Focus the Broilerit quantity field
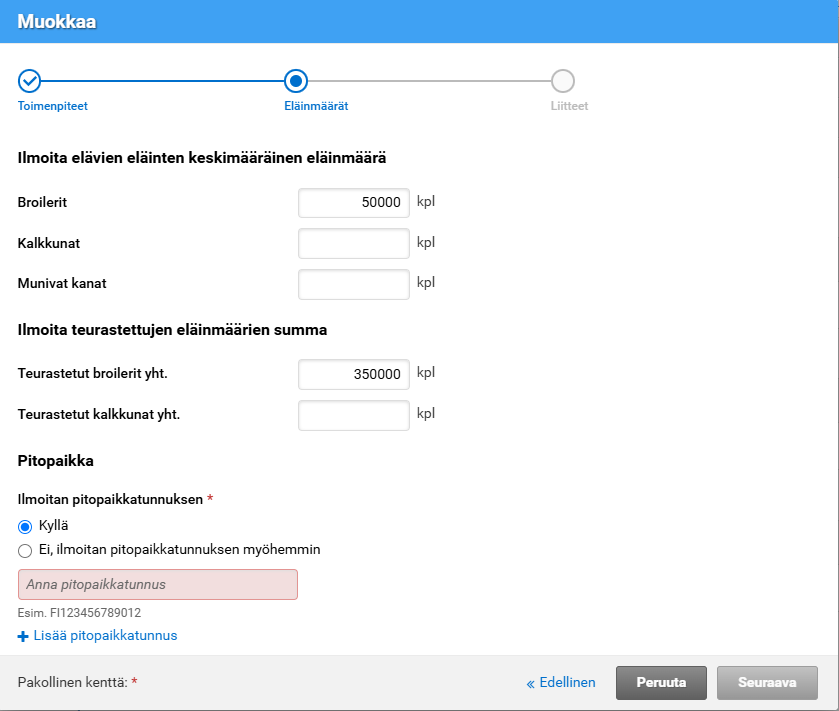Screen dimensions: 839x711 (354, 203)
